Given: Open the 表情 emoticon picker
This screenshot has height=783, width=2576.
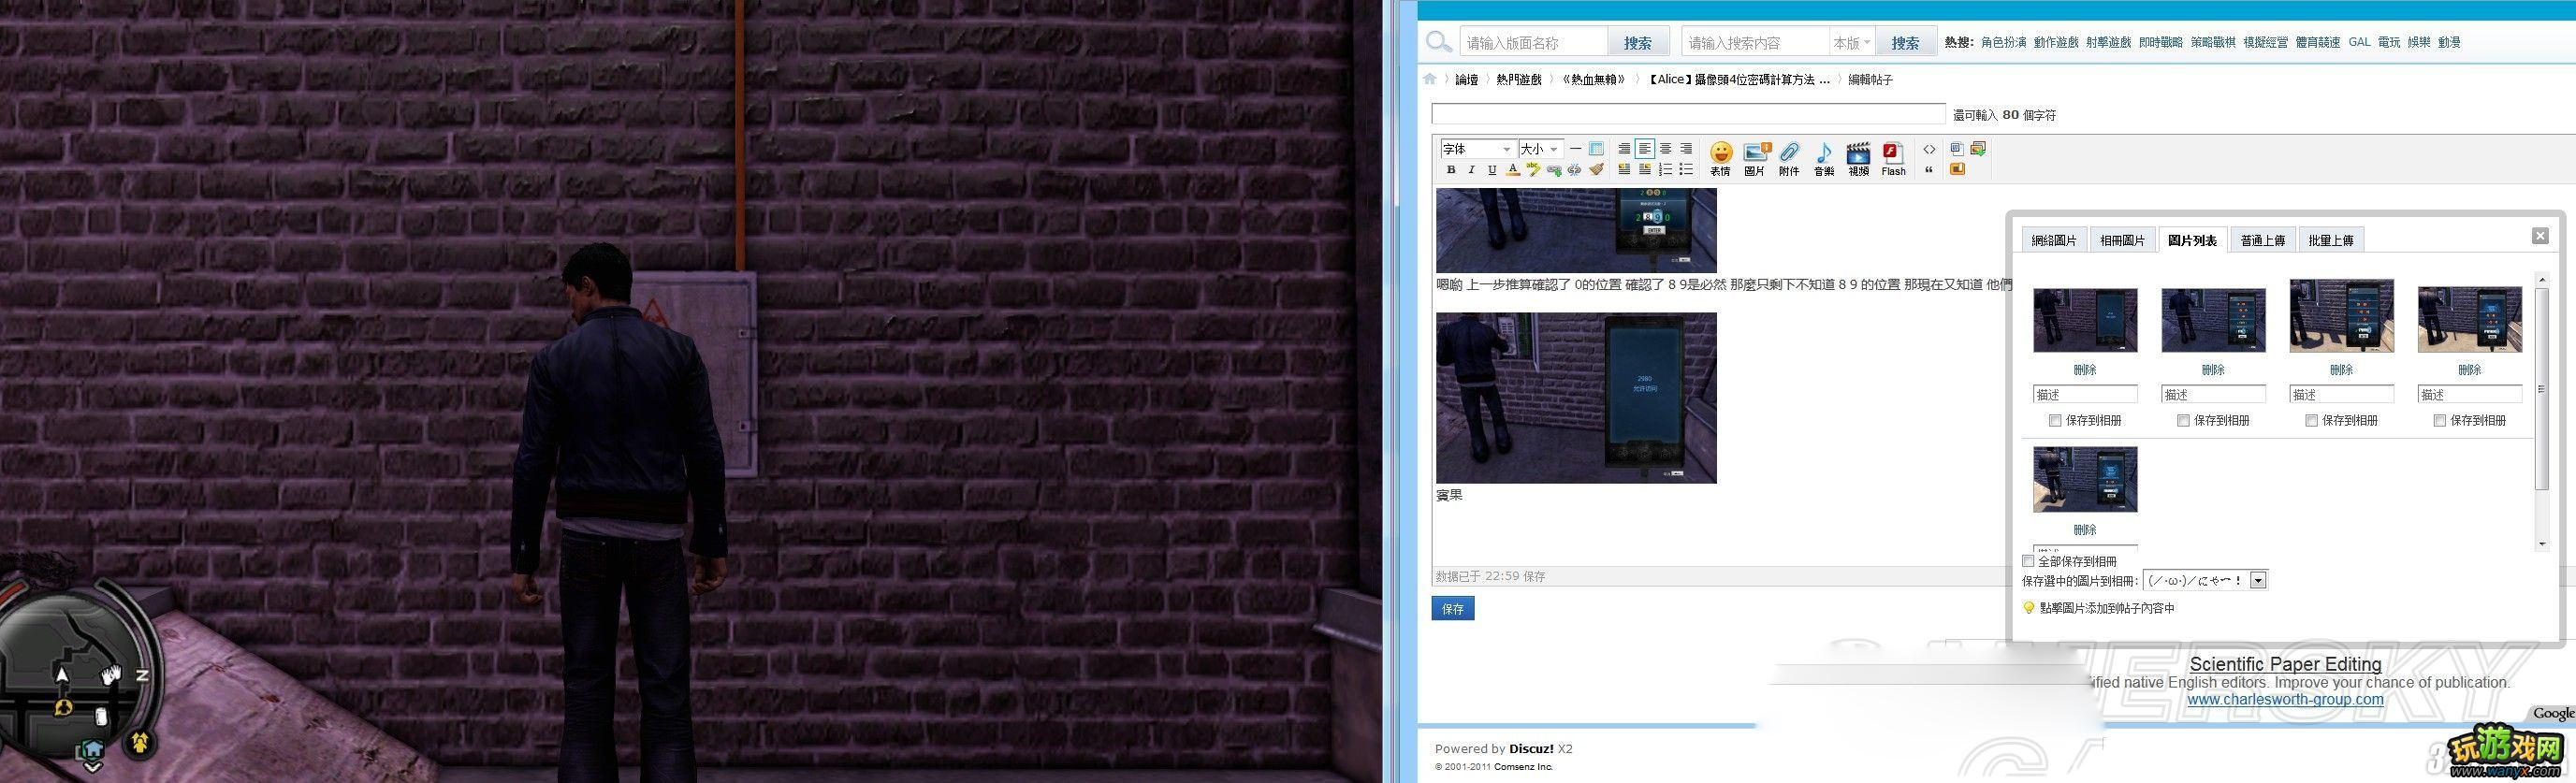Looking at the screenshot, I should 1720,158.
